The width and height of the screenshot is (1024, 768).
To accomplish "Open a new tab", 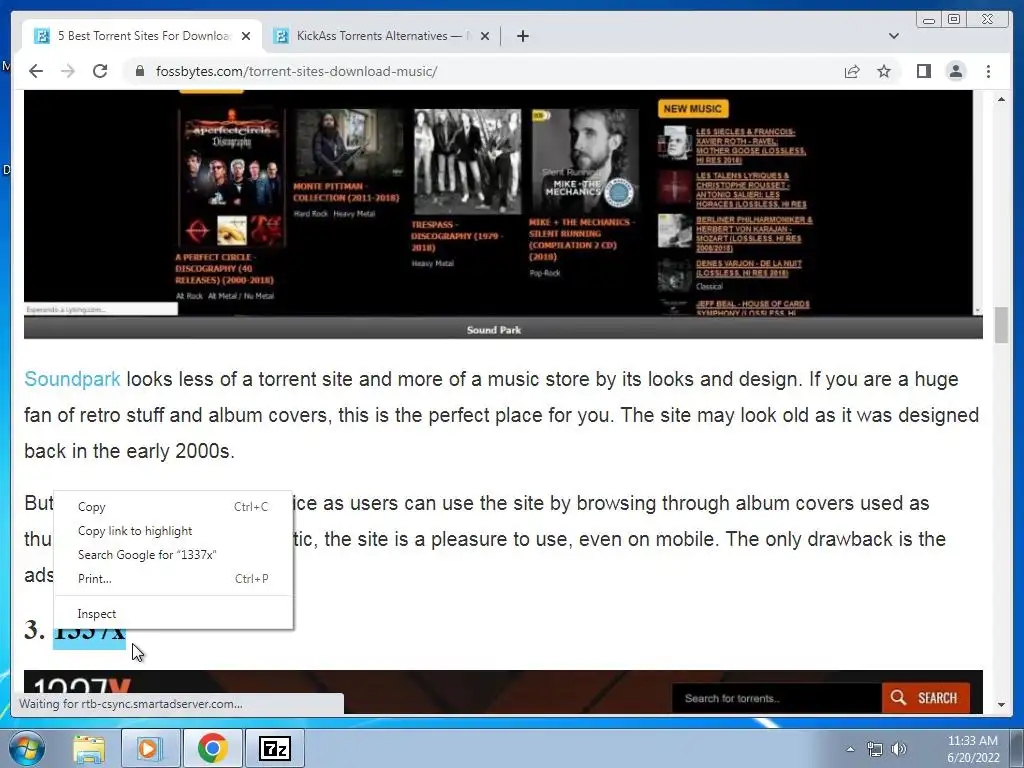I will click(522, 36).
